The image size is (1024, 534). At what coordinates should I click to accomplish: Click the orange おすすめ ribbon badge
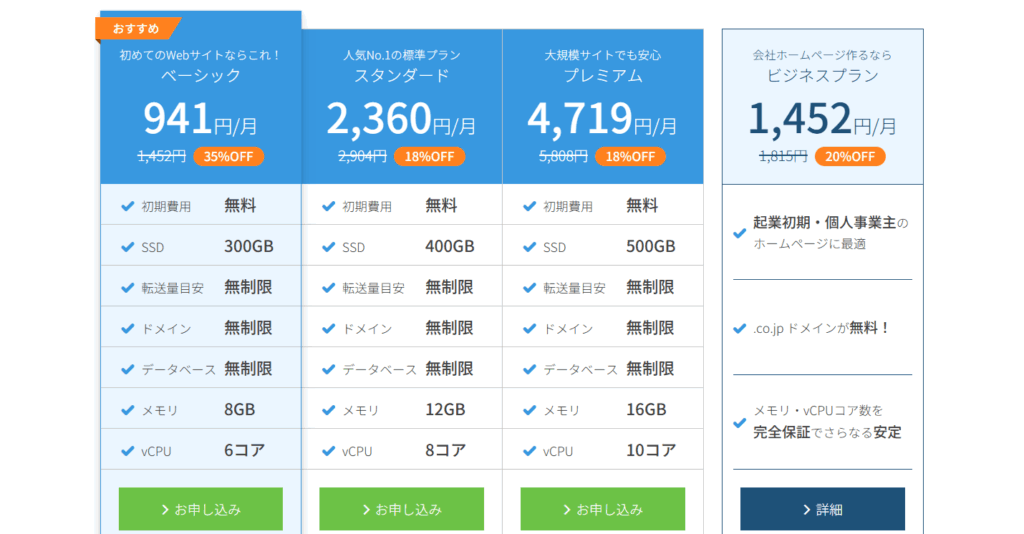(x=137, y=29)
